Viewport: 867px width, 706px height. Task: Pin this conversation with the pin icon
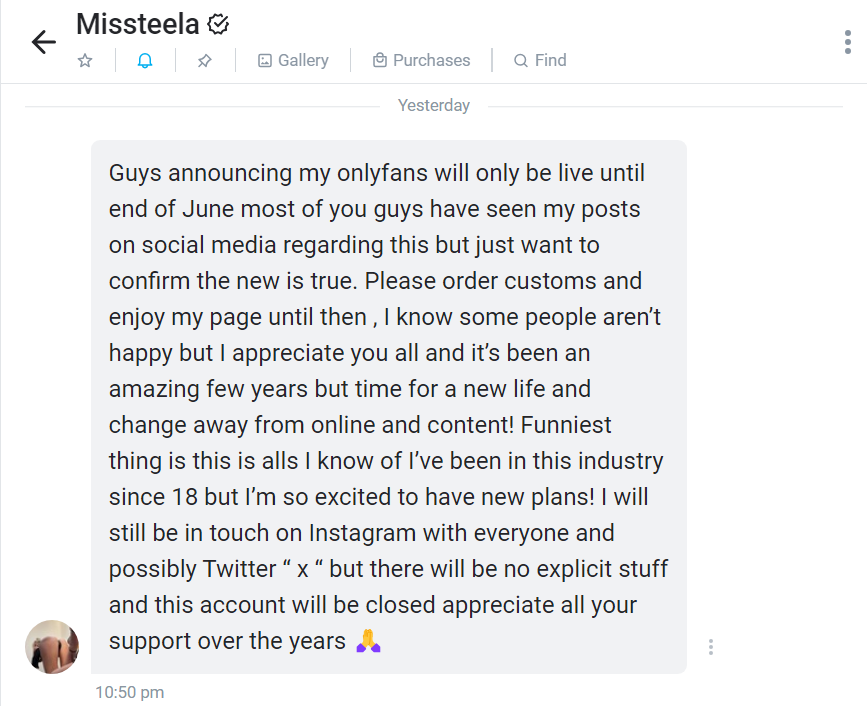pos(204,61)
